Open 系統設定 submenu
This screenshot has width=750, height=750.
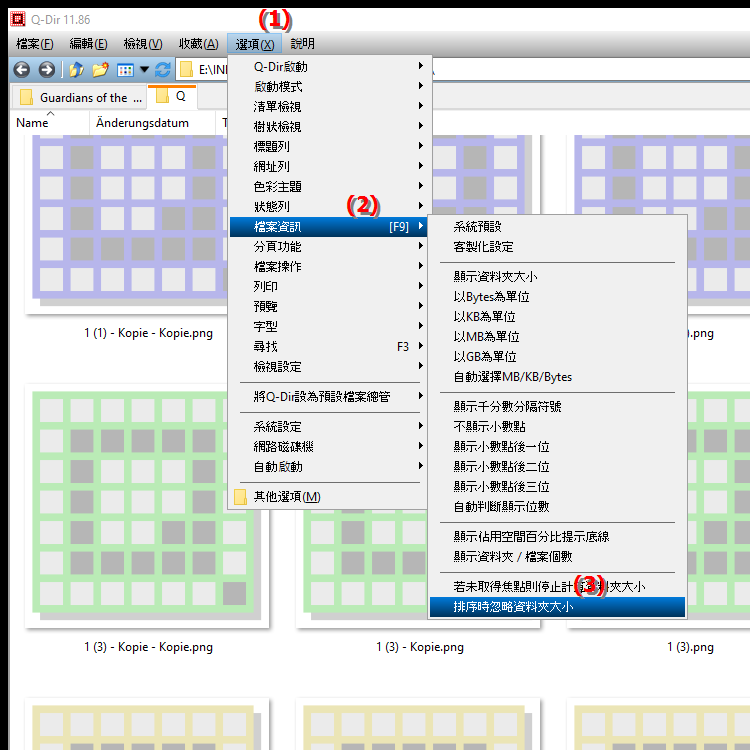tap(330, 427)
